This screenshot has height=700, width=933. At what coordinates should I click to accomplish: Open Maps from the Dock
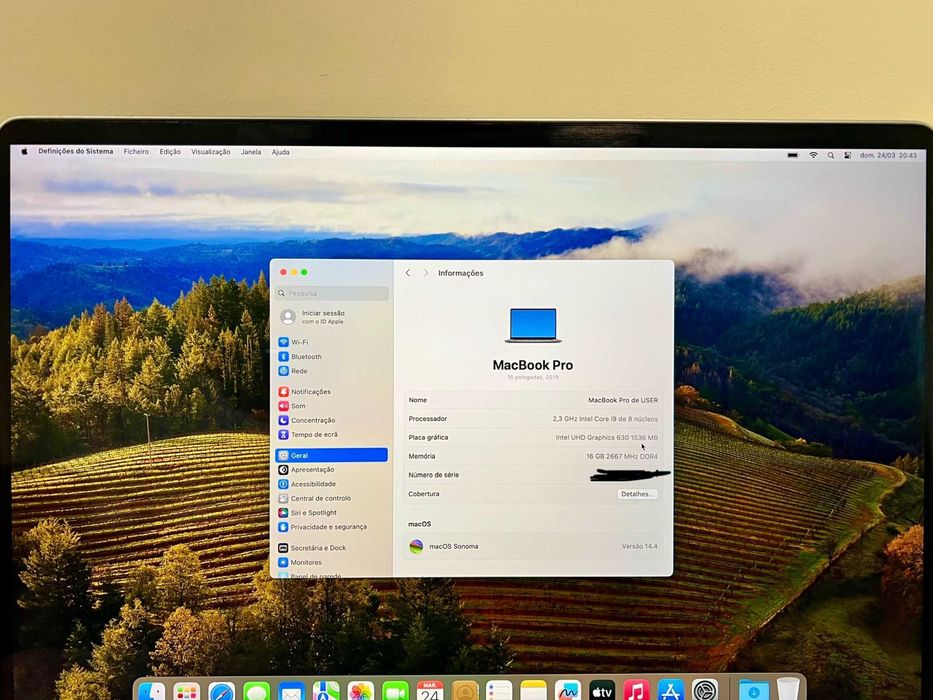326,692
